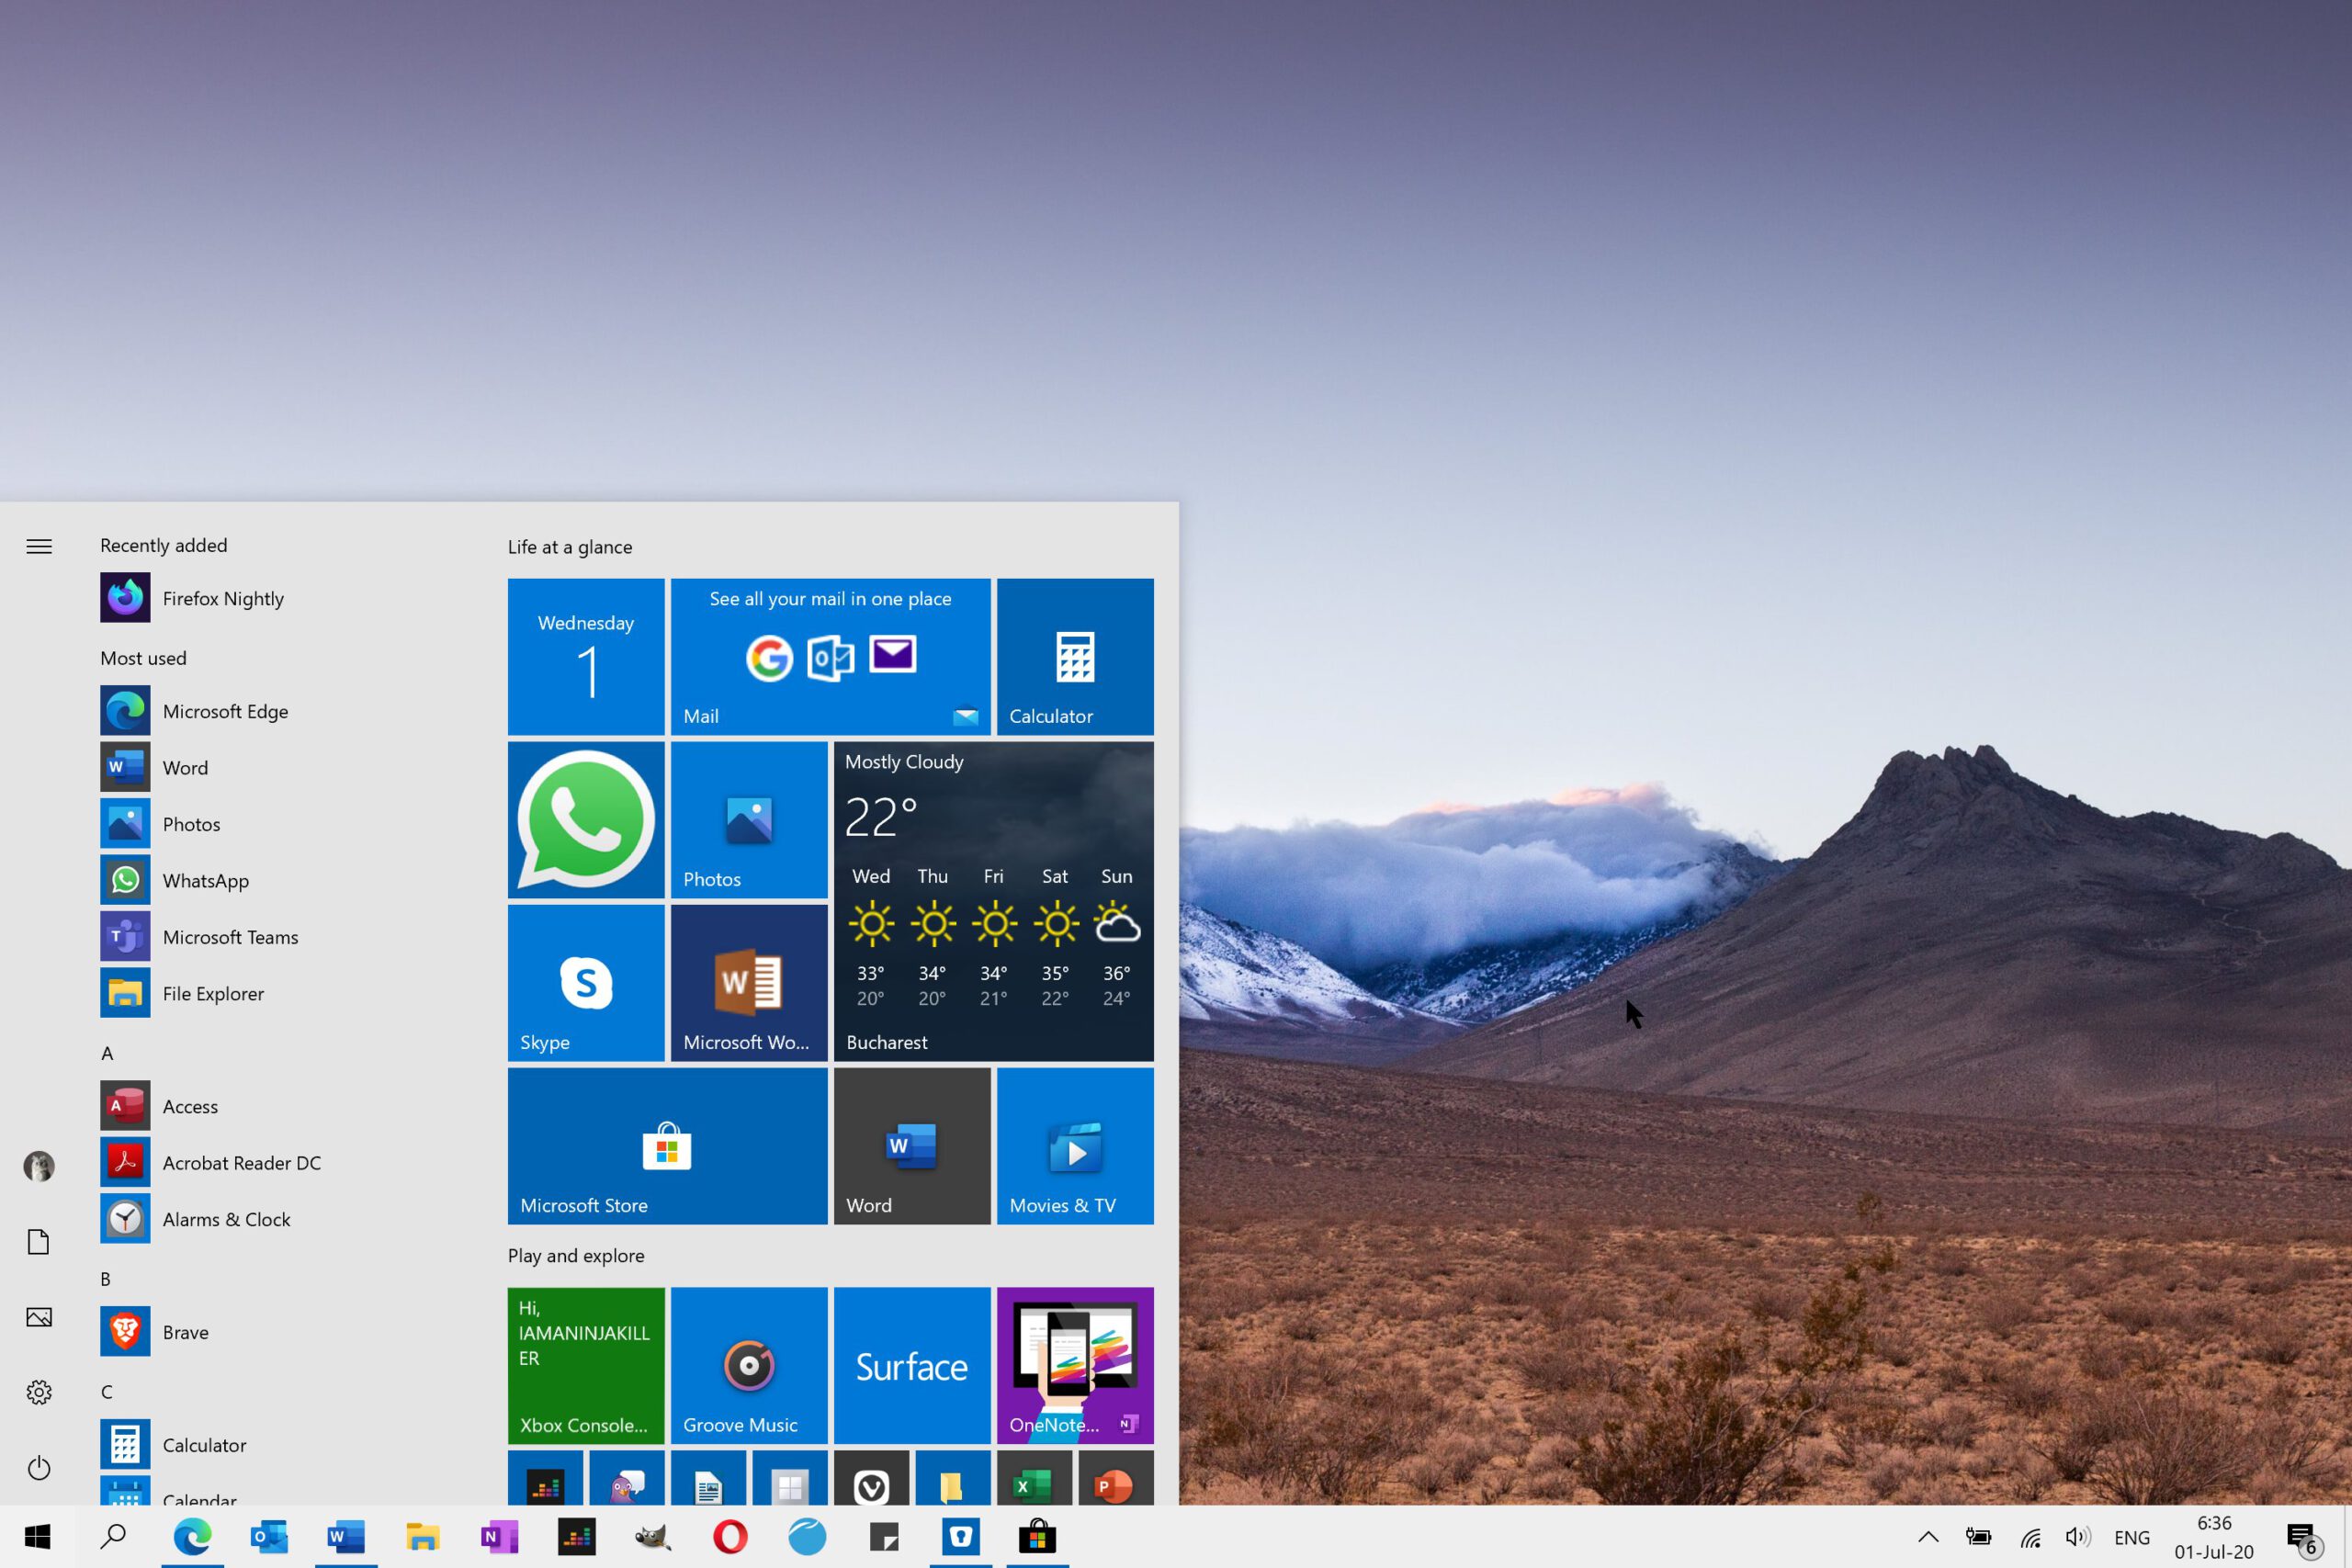Open the clock showing 6:36
The width and height of the screenshot is (2352, 1568).
tap(2213, 1537)
